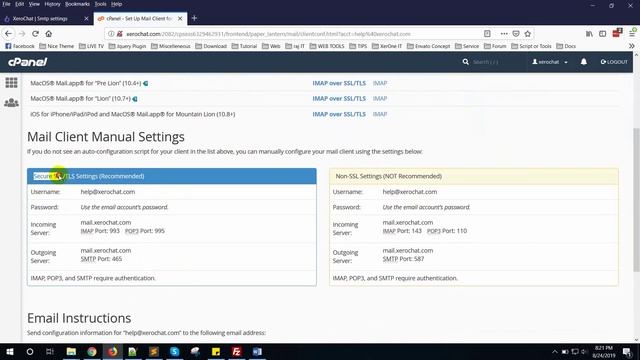Viewport: 640px width, 360px height.
Task: Click the cPanel logo
Action: (27, 62)
